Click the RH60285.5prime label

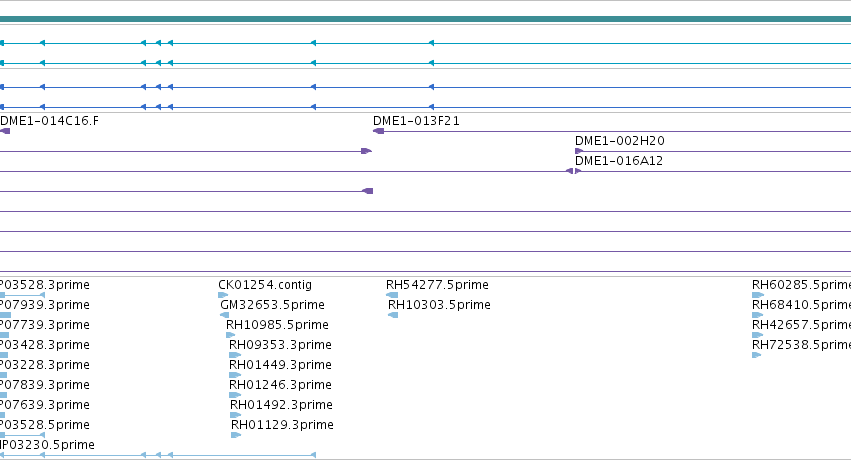[x=801, y=285]
